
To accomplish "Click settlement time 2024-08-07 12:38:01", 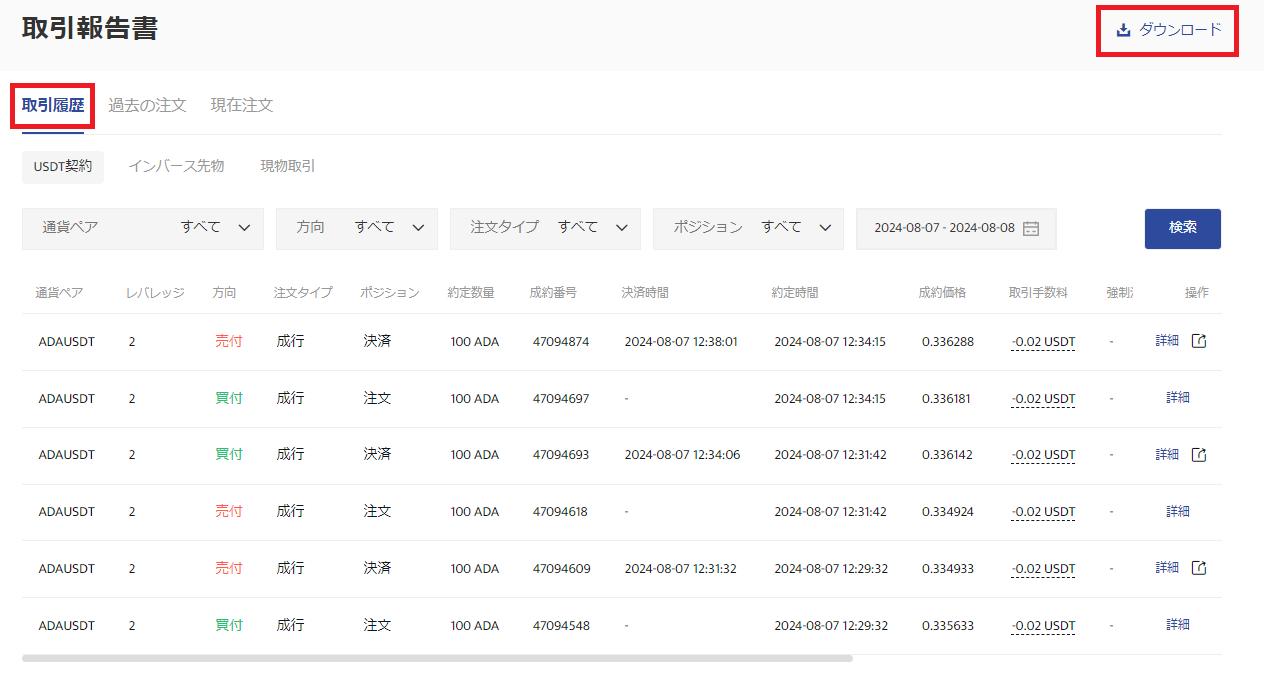I will click(x=681, y=342).
